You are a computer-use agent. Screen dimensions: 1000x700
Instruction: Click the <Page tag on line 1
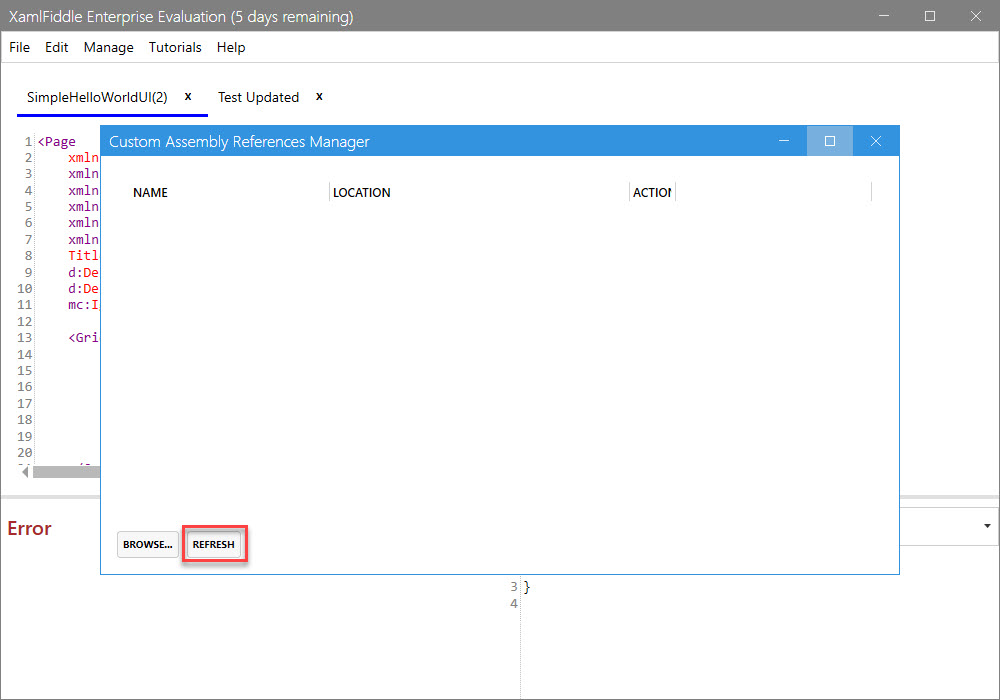point(57,142)
